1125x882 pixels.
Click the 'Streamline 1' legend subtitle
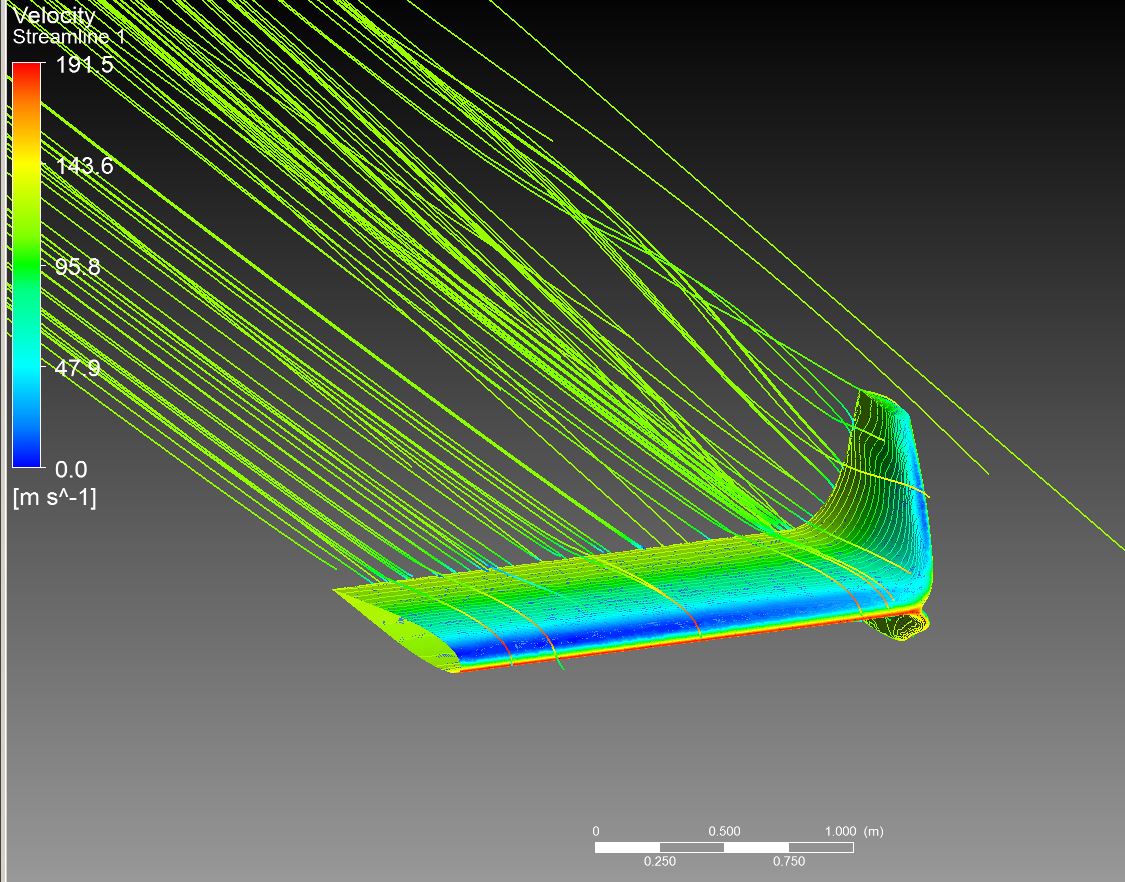(x=69, y=37)
